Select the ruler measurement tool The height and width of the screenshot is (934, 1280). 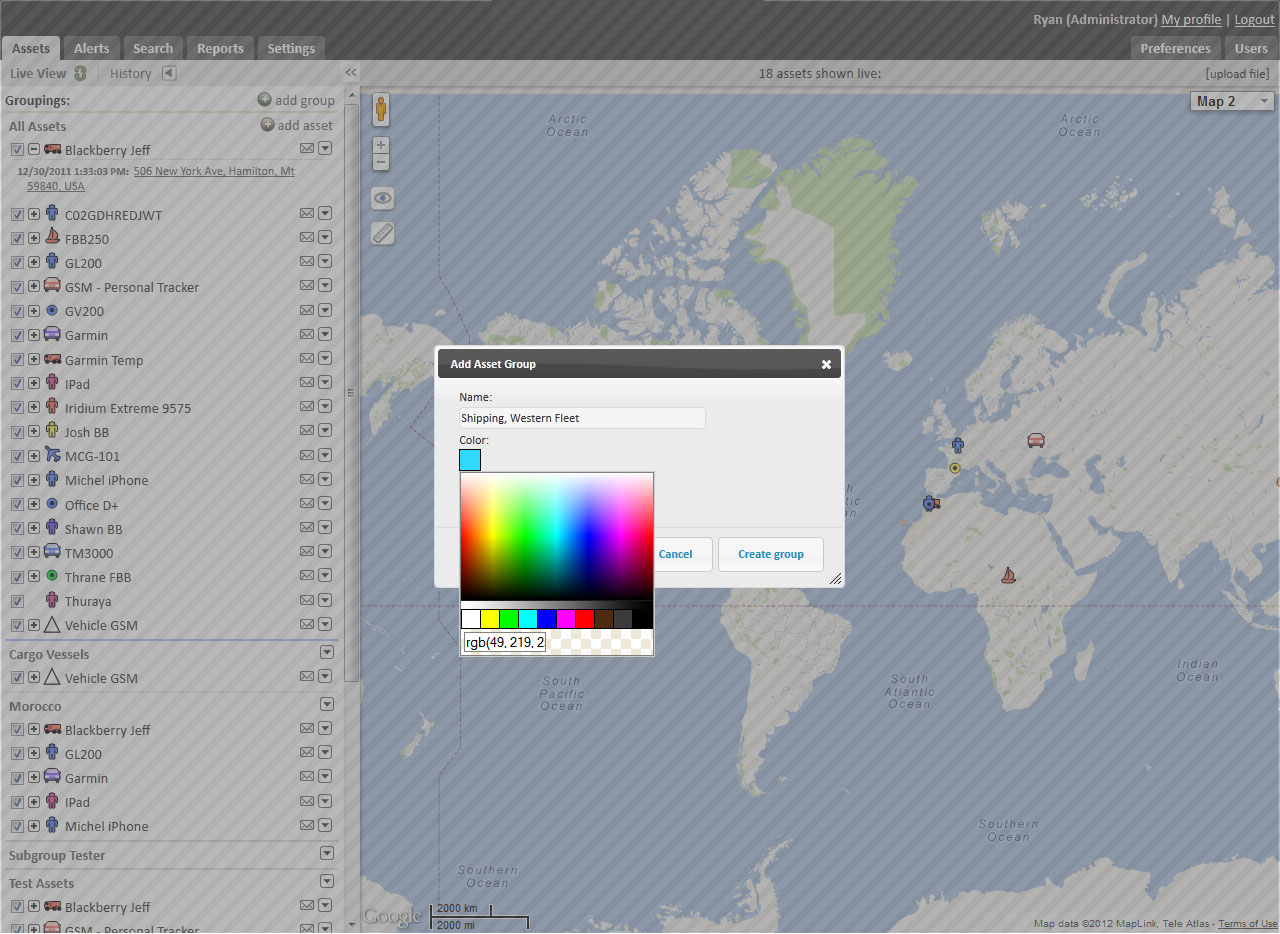382,233
